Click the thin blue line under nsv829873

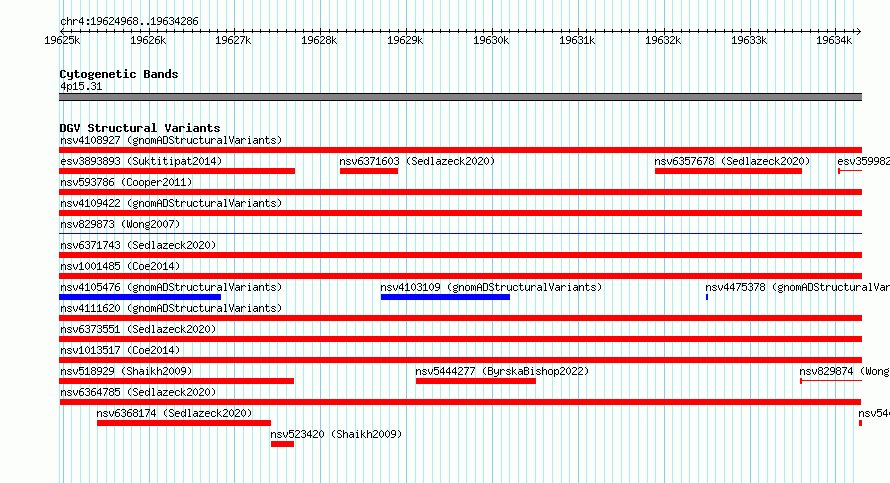click(x=460, y=233)
